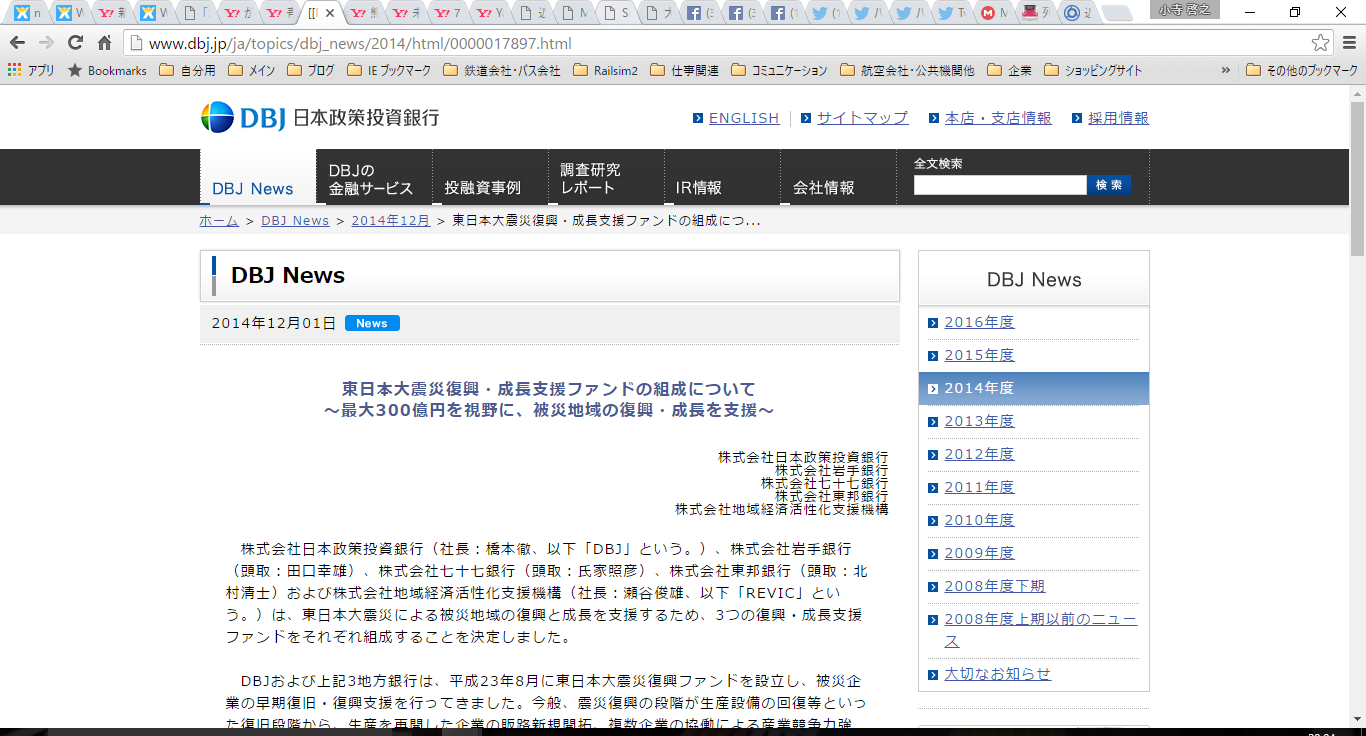Open the 航空会社・公共機関他 bookmark folder

(907, 71)
